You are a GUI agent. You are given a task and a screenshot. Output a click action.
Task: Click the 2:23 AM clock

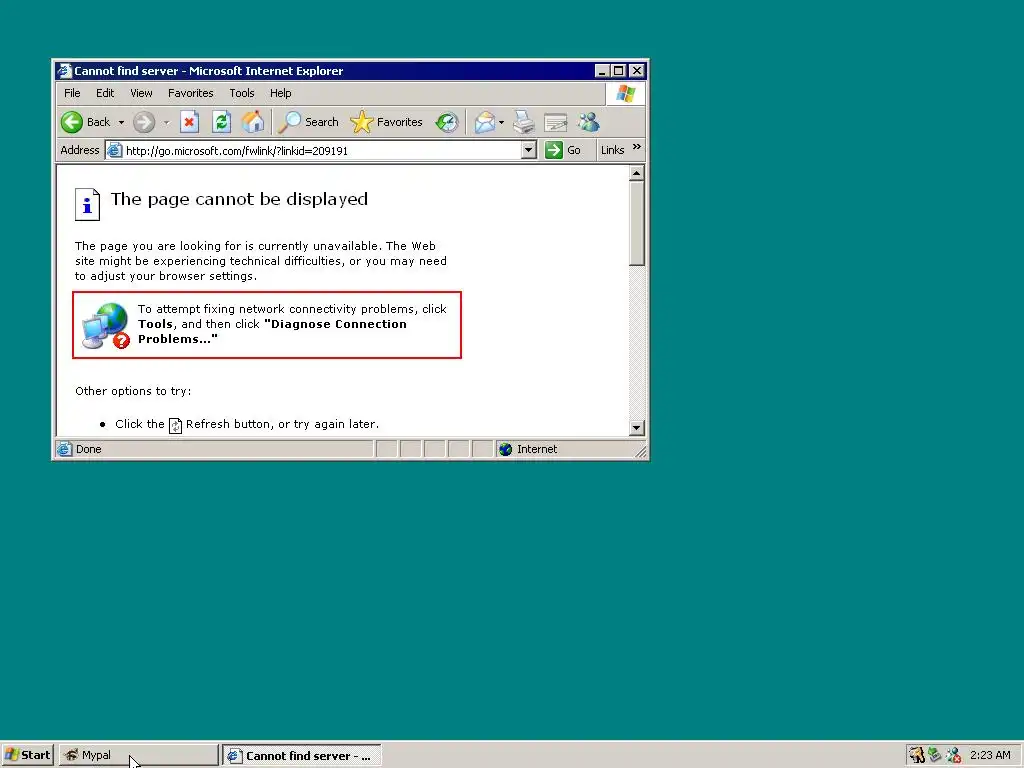(x=990, y=755)
